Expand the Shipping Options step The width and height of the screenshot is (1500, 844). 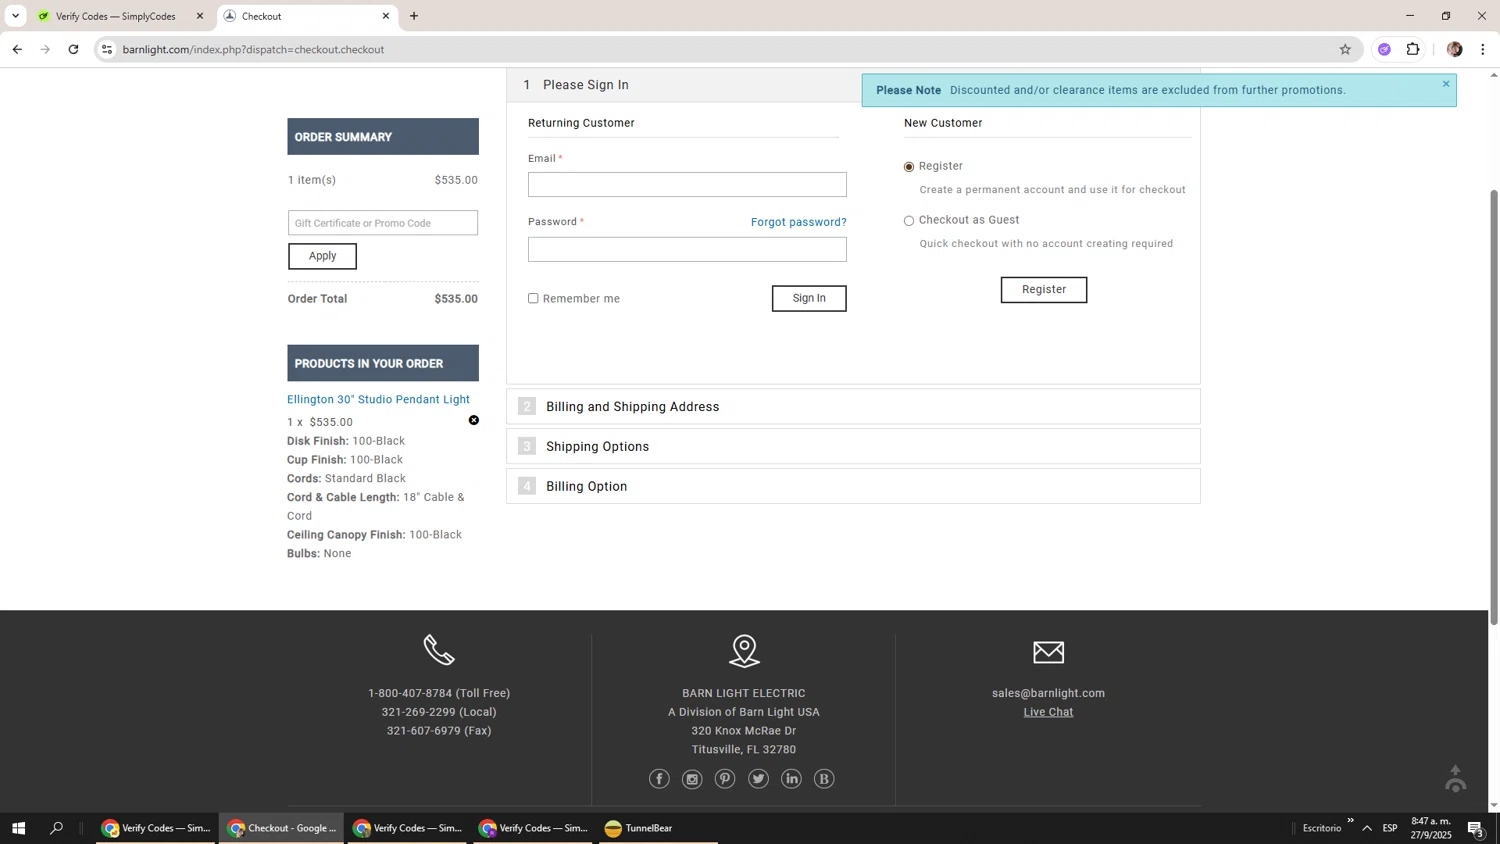tap(853, 447)
